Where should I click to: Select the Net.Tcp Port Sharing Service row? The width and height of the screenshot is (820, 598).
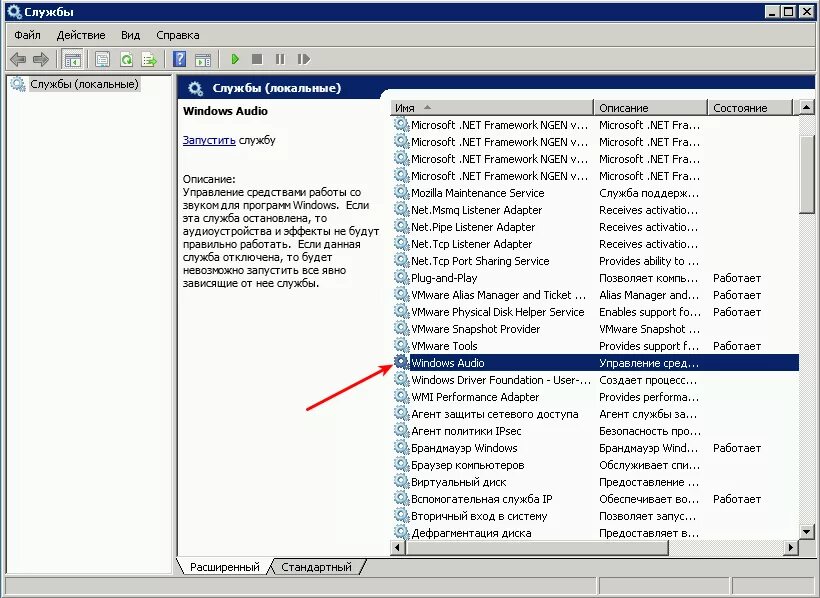(595, 261)
